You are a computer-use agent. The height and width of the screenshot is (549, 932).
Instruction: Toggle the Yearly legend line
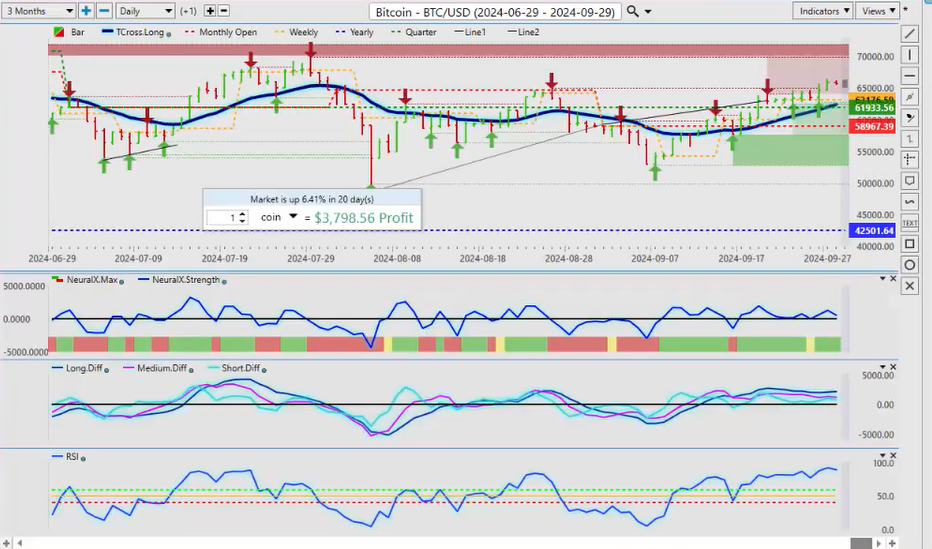355,32
